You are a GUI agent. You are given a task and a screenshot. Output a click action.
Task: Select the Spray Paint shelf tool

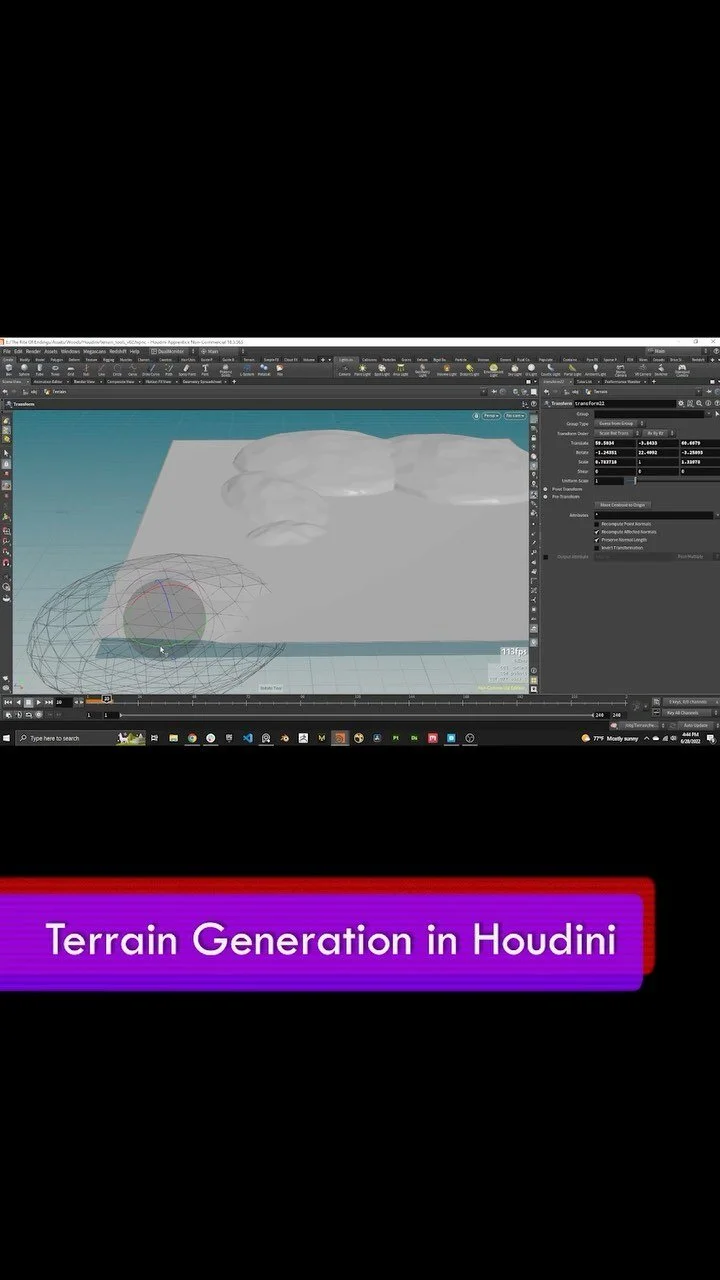187,370
